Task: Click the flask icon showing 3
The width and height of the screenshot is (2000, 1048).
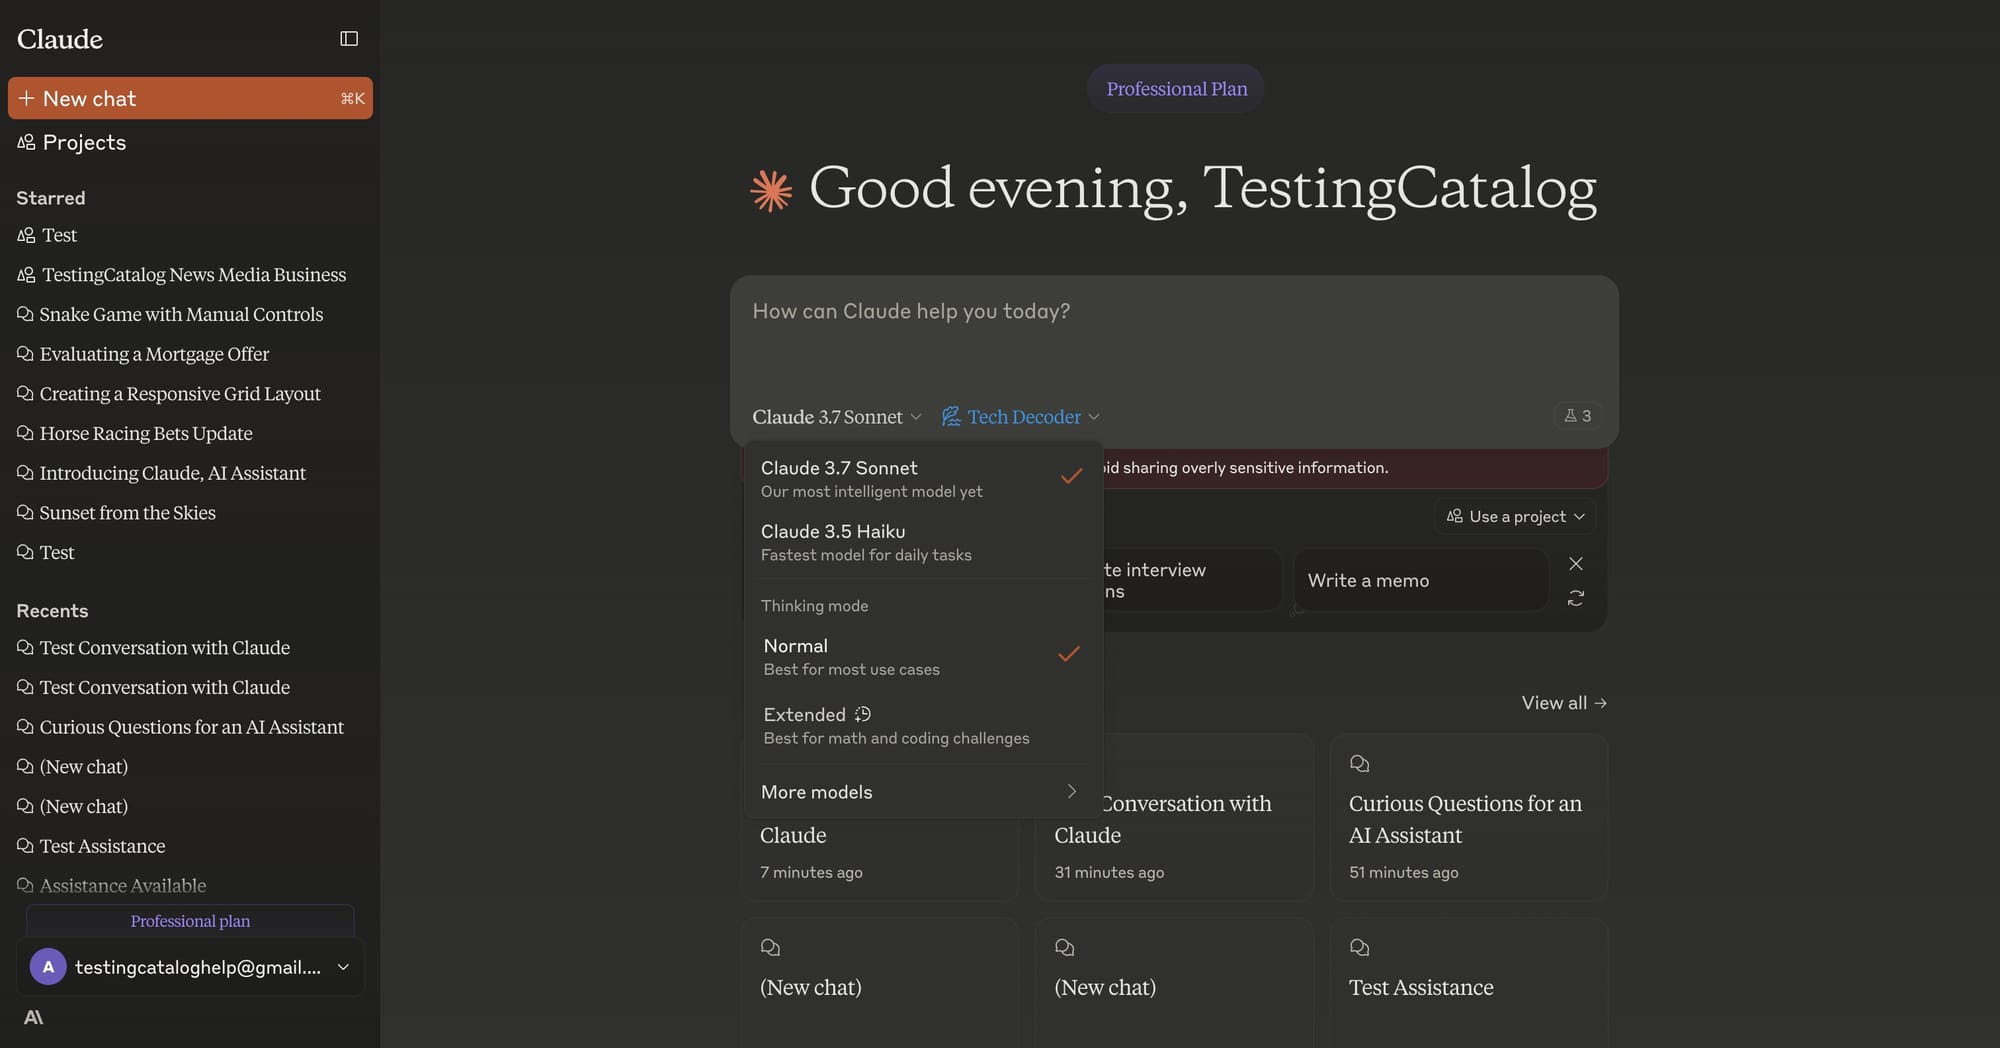Action: coord(1578,416)
